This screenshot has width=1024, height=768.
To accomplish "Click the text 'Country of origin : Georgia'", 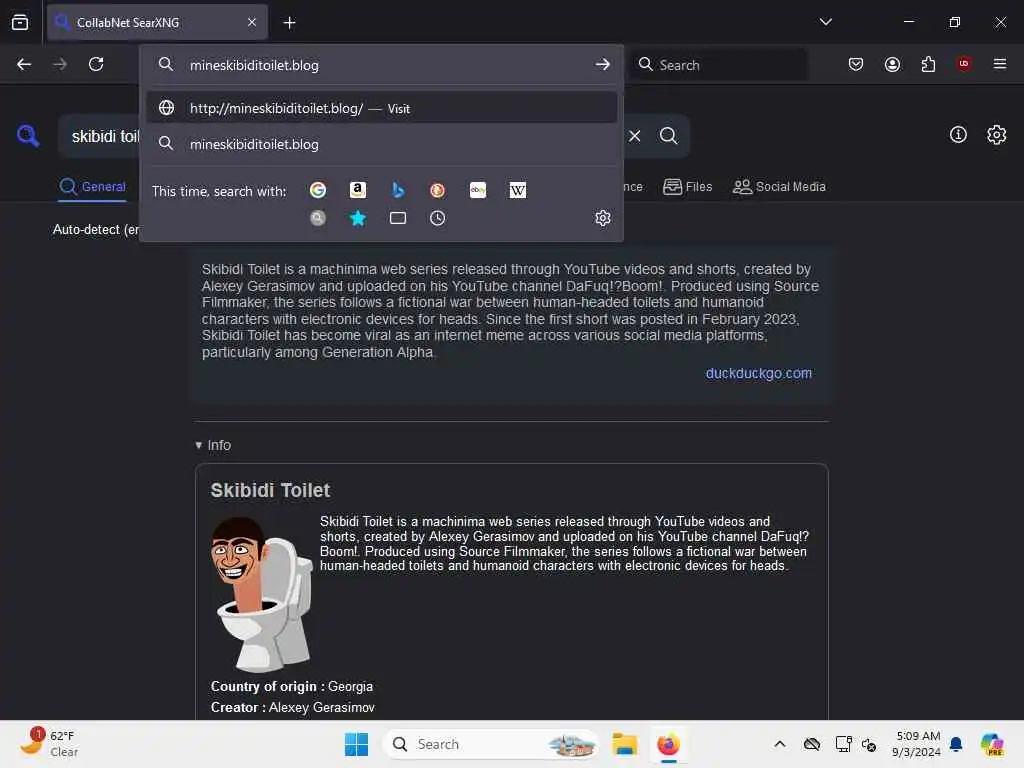I will pyautogui.click(x=292, y=686).
